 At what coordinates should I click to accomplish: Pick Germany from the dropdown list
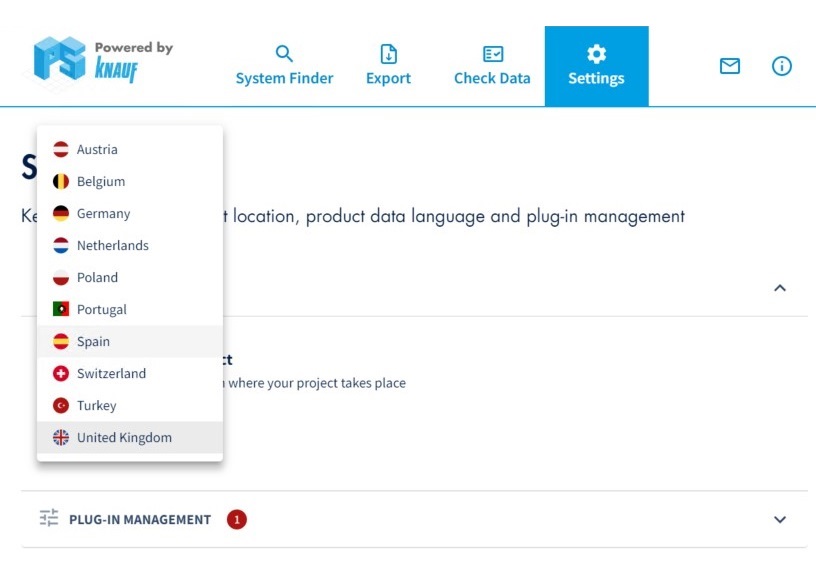coord(103,214)
